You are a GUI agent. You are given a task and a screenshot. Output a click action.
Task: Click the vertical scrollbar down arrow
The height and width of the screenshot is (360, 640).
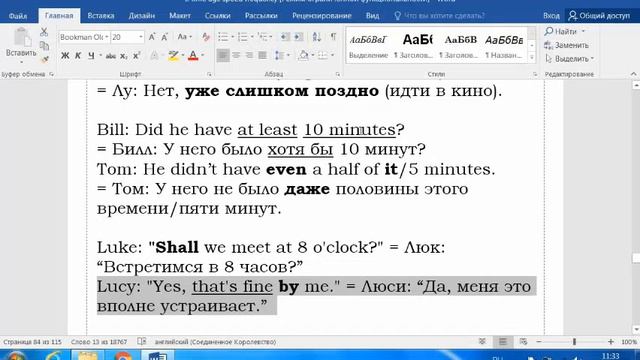[636, 329]
